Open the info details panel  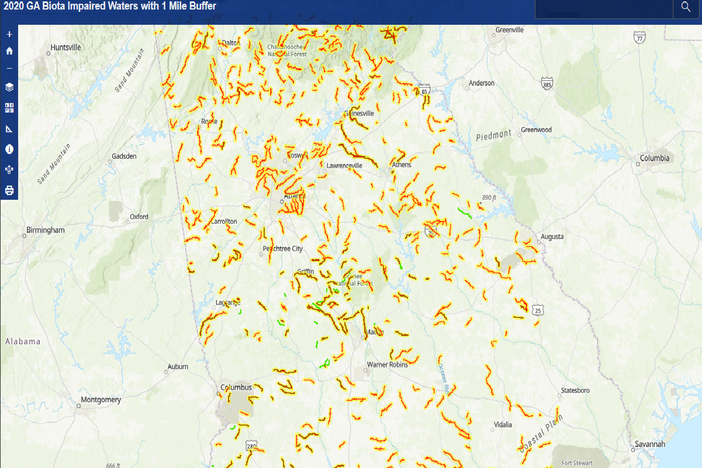(9, 148)
